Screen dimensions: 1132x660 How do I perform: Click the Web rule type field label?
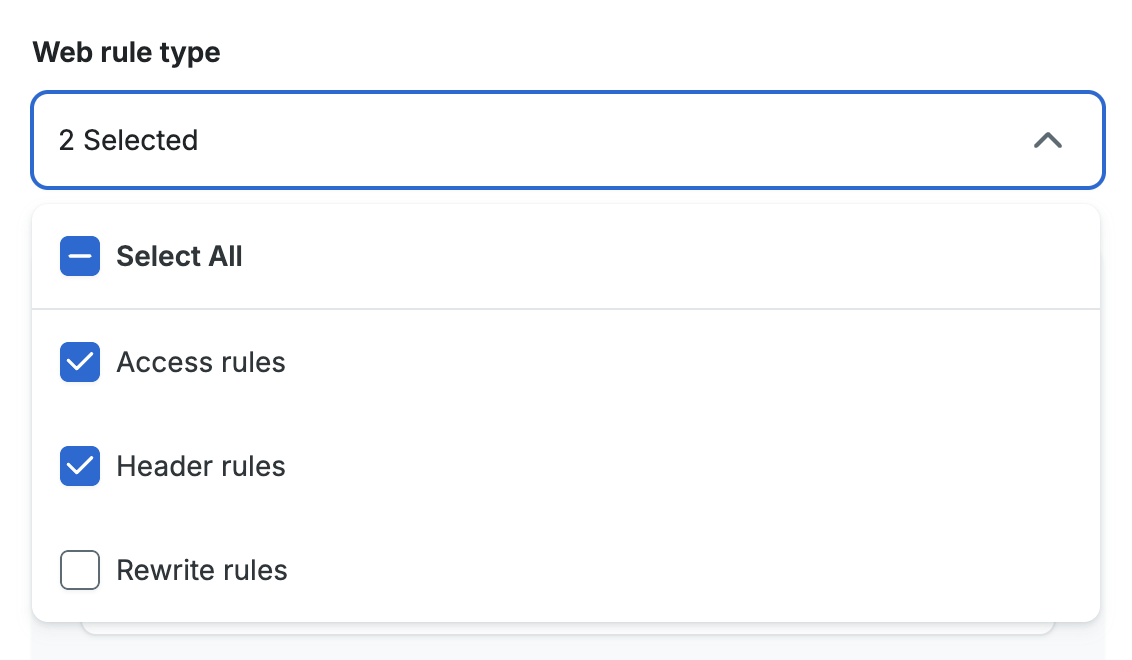coord(126,52)
